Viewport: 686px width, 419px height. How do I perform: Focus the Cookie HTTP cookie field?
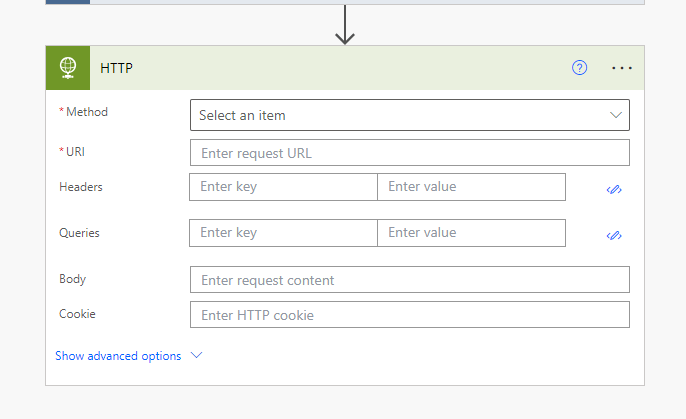click(409, 315)
